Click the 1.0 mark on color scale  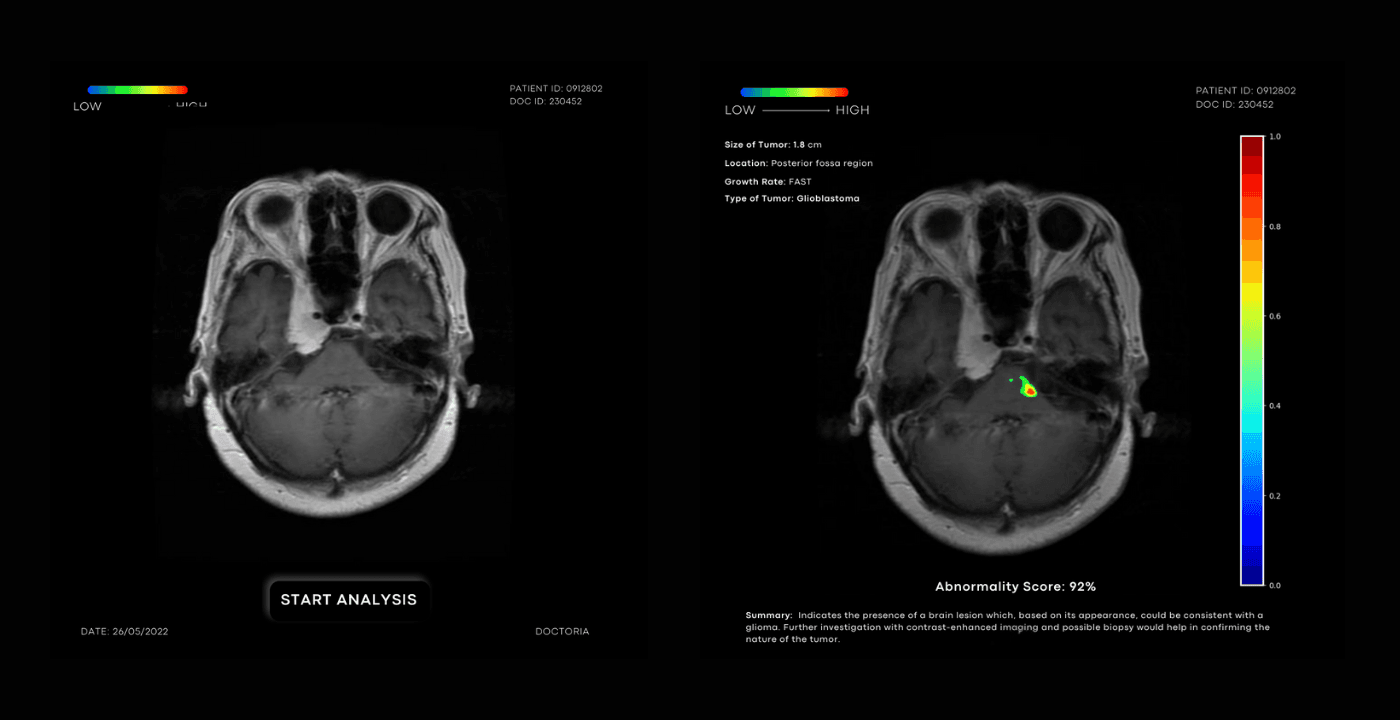click(x=1274, y=136)
